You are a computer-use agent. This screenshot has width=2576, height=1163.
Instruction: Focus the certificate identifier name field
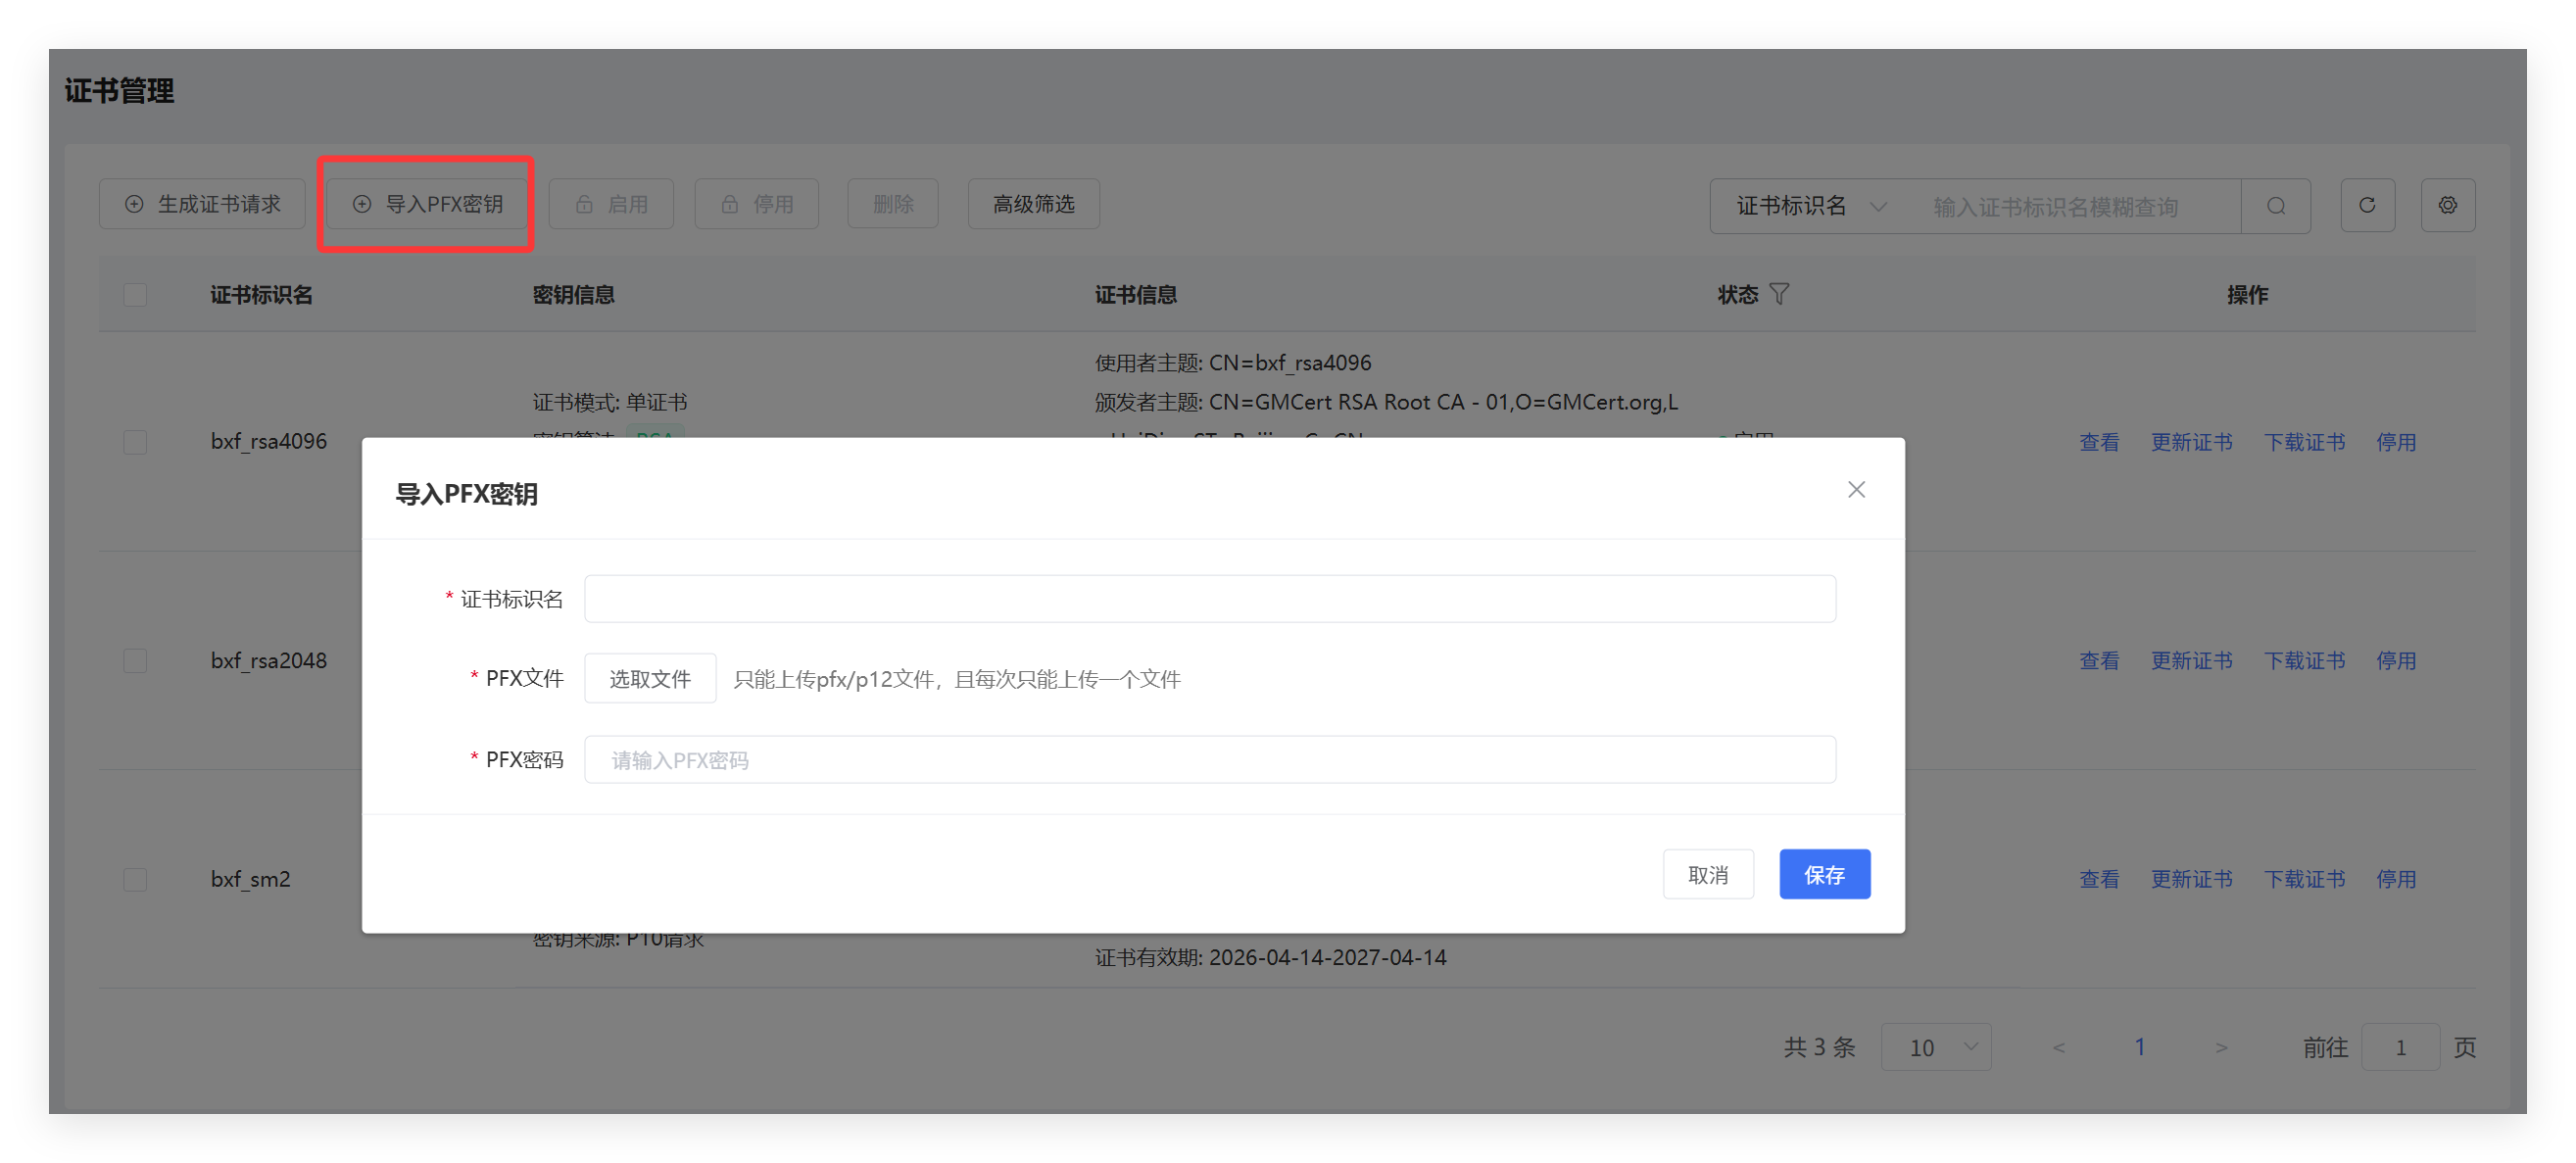pos(1209,599)
